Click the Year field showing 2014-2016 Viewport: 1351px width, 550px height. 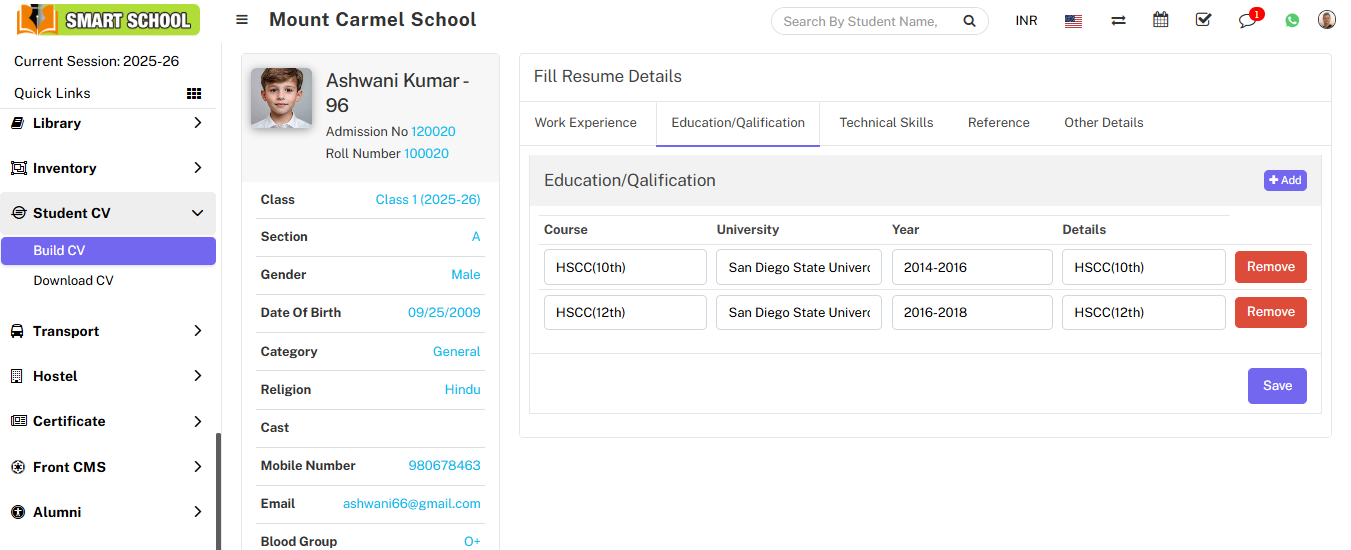pos(971,267)
